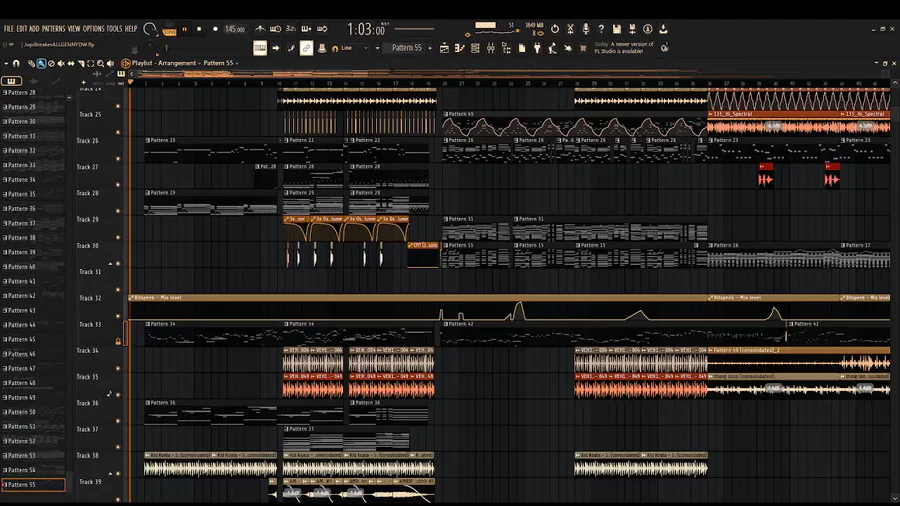Add a new pattern with the plus button
Viewport: 900px width, 506px height.
coord(430,48)
